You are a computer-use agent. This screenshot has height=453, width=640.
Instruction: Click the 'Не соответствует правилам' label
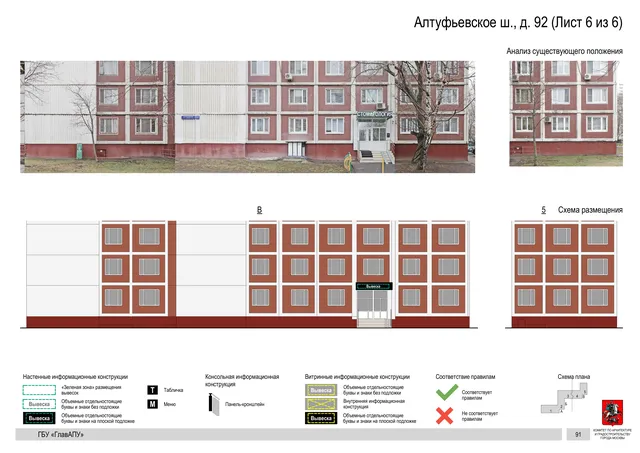coord(480,416)
